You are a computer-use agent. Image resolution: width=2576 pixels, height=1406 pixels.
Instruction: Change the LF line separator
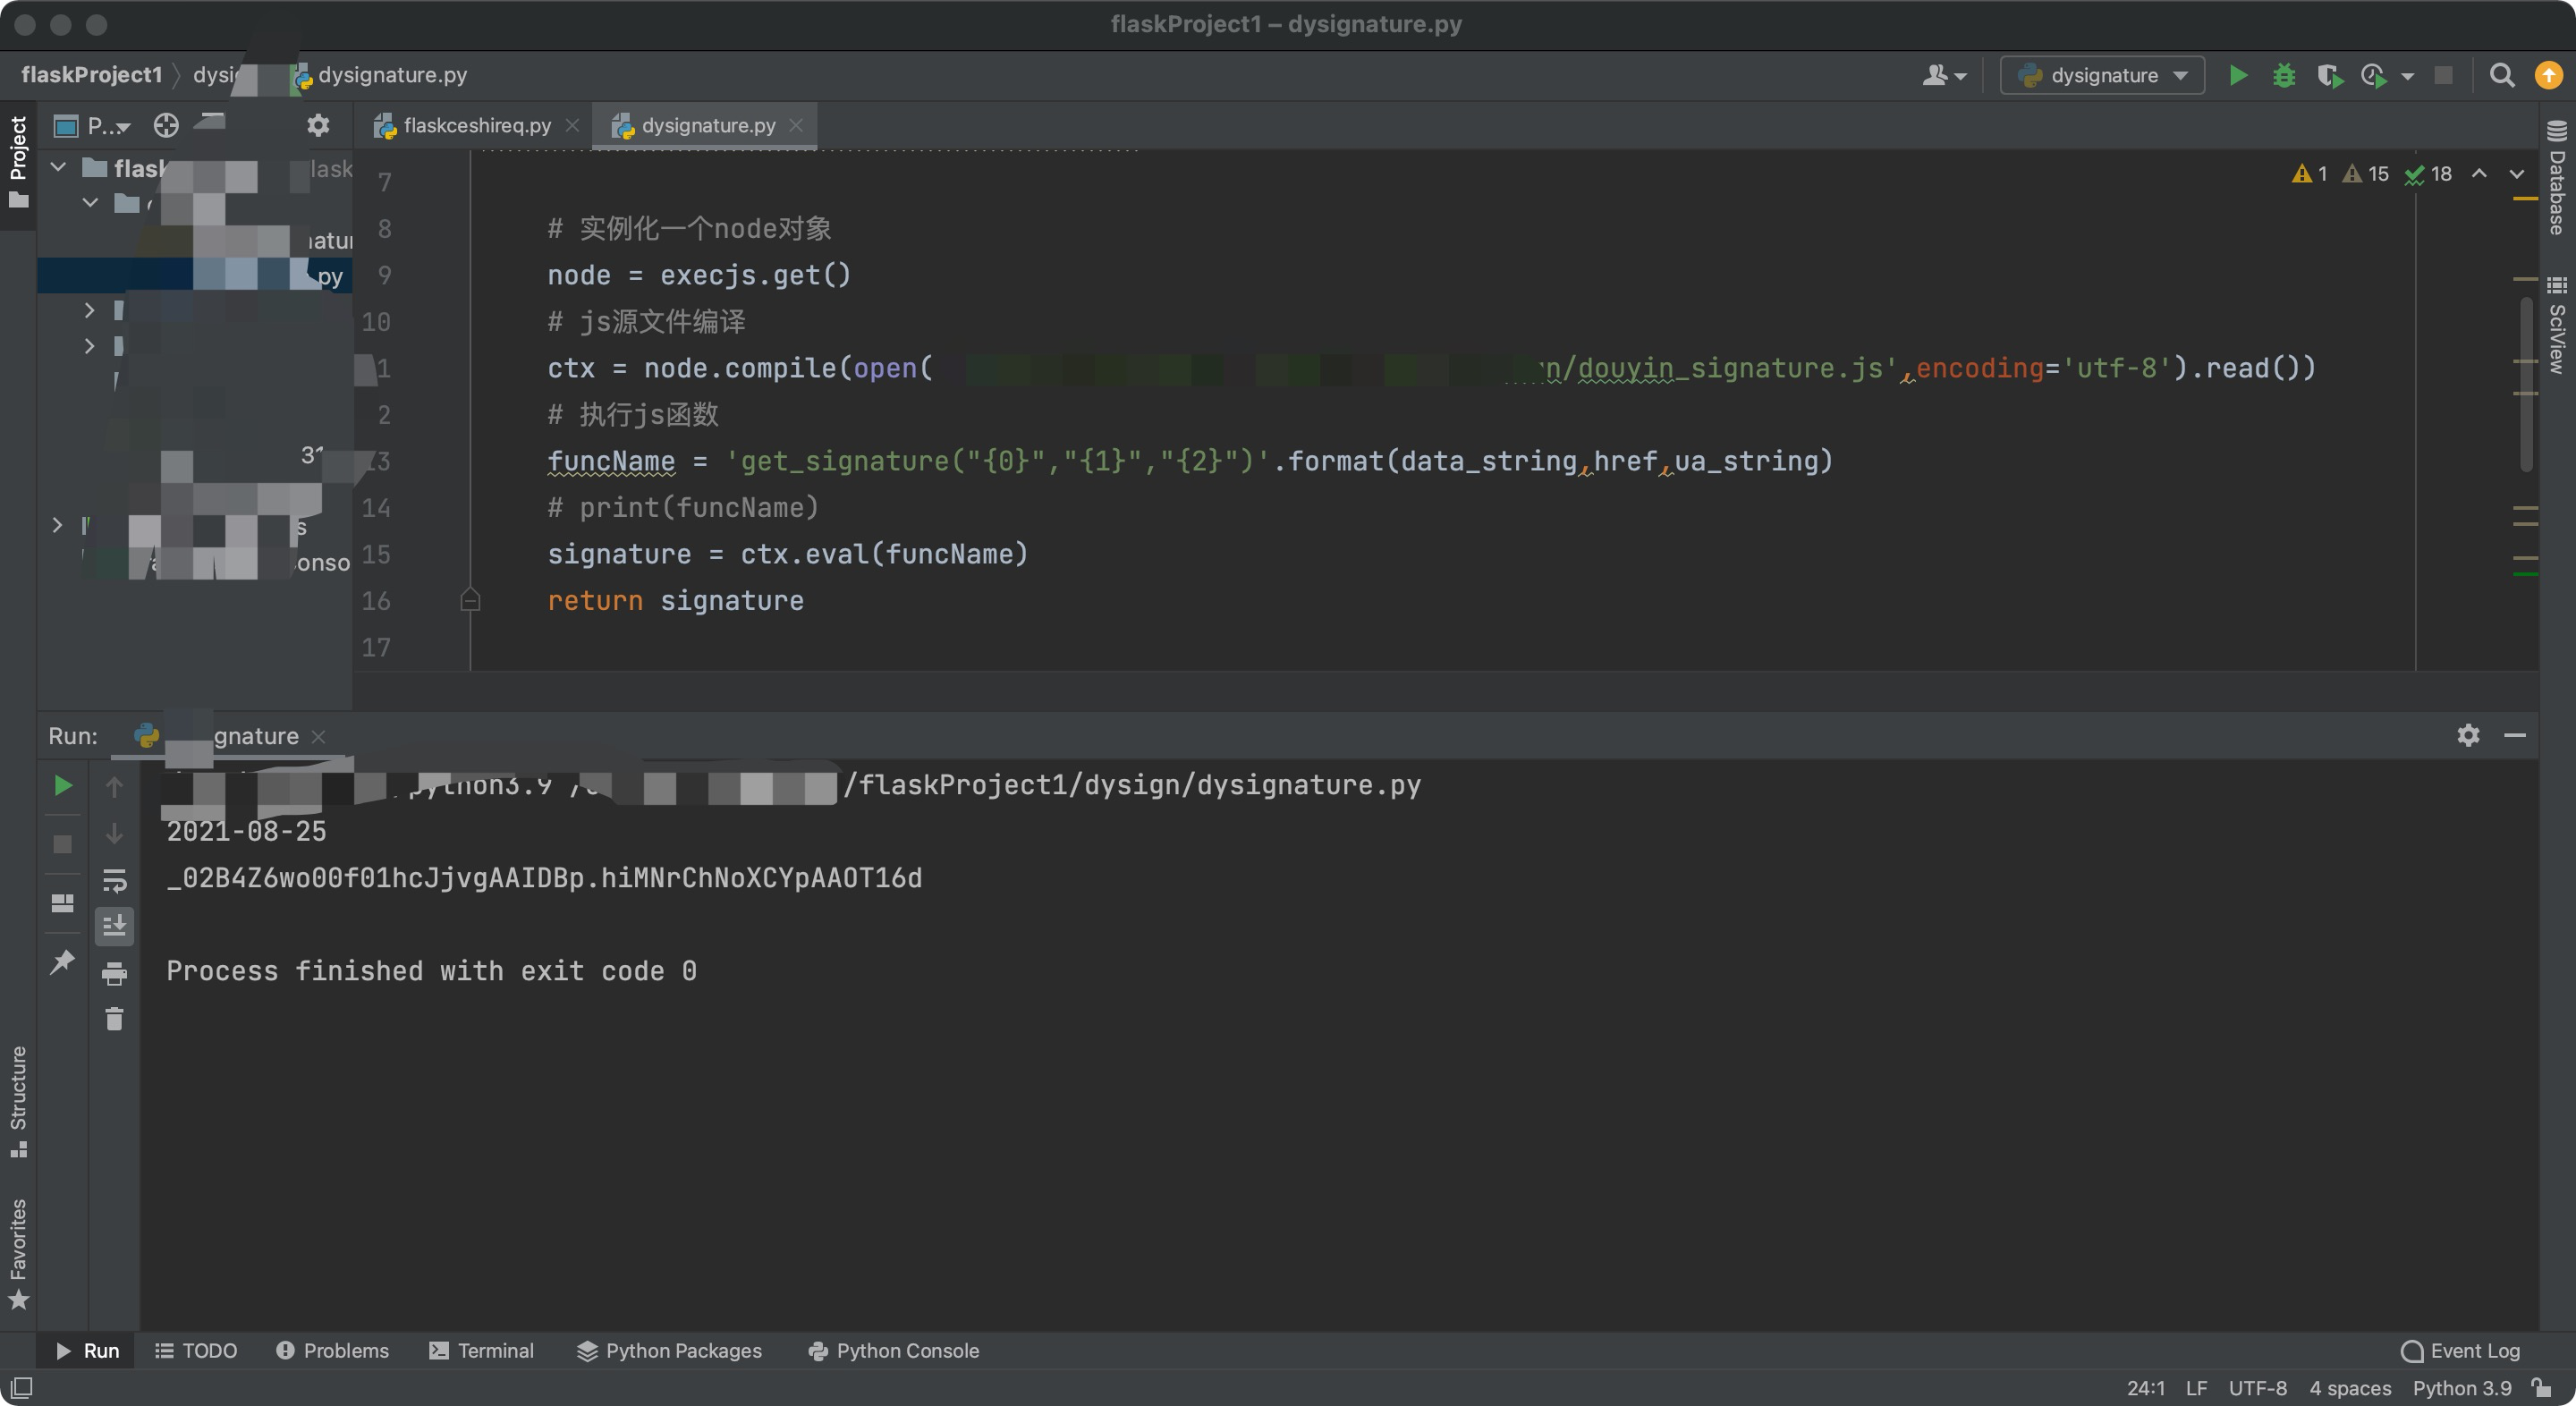(x=2196, y=1388)
